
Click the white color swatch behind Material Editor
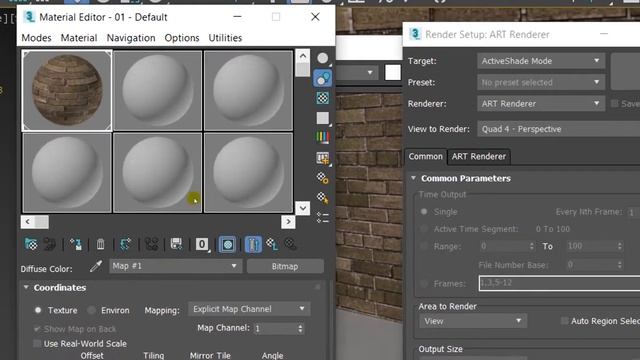pyautogui.click(x=393, y=73)
